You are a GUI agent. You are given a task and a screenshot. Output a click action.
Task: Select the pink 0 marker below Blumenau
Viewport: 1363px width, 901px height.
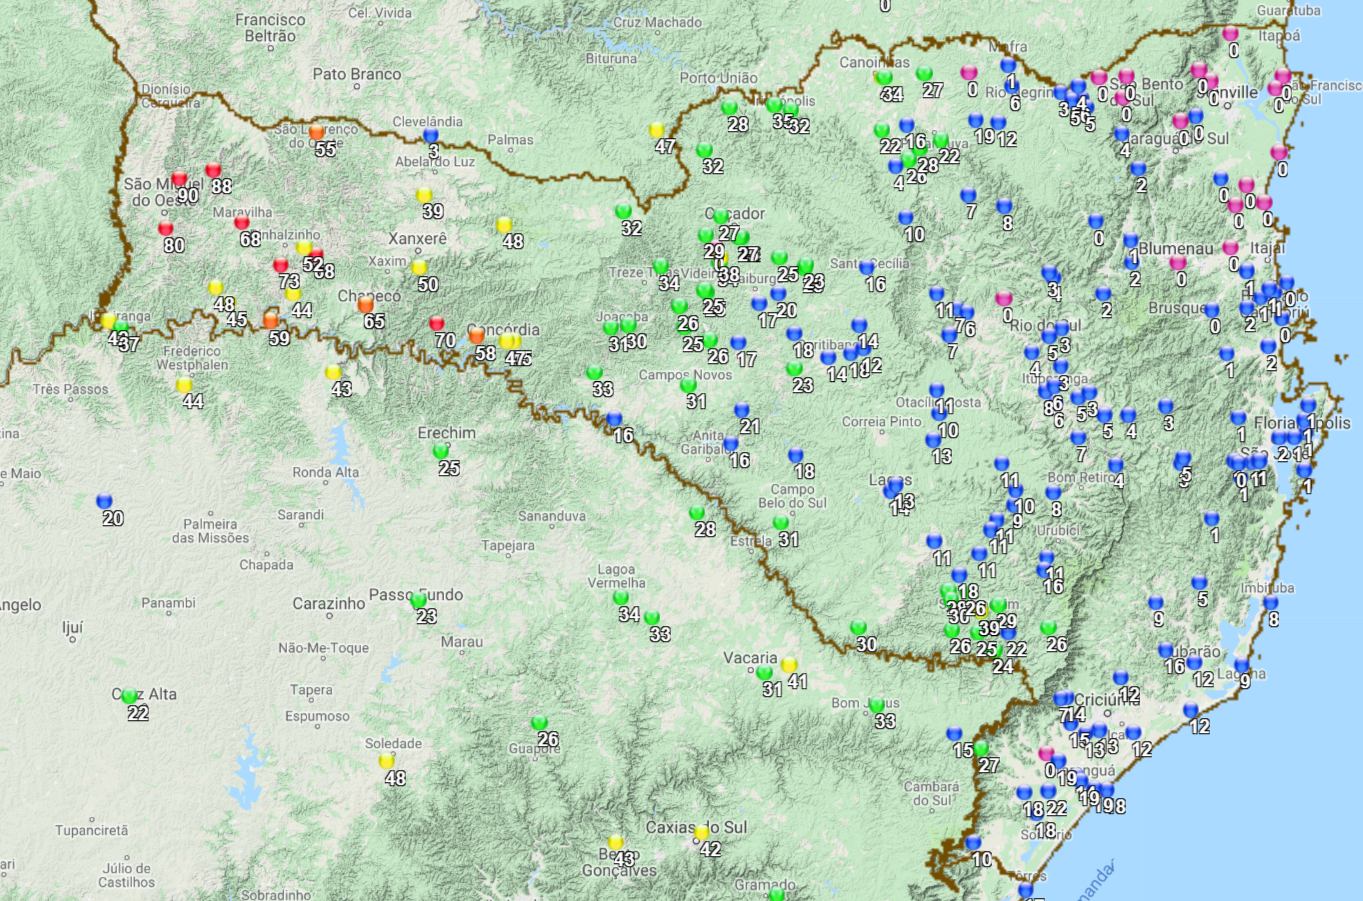(x=1178, y=264)
